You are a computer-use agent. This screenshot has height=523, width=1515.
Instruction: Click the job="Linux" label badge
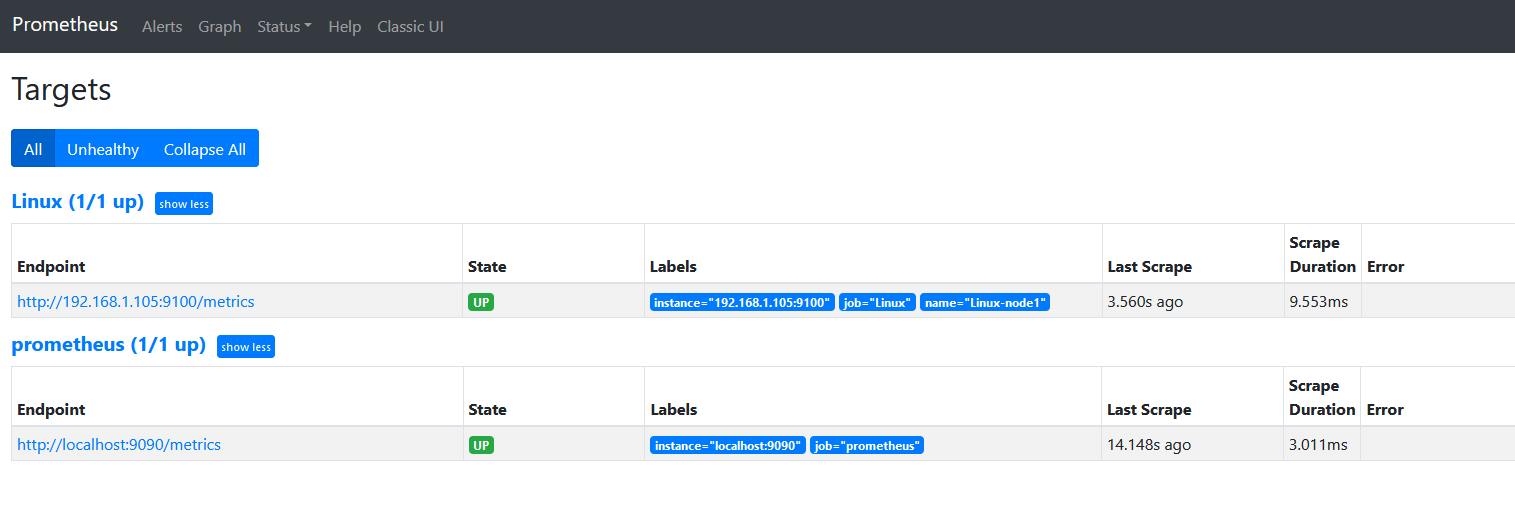tap(878, 302)
